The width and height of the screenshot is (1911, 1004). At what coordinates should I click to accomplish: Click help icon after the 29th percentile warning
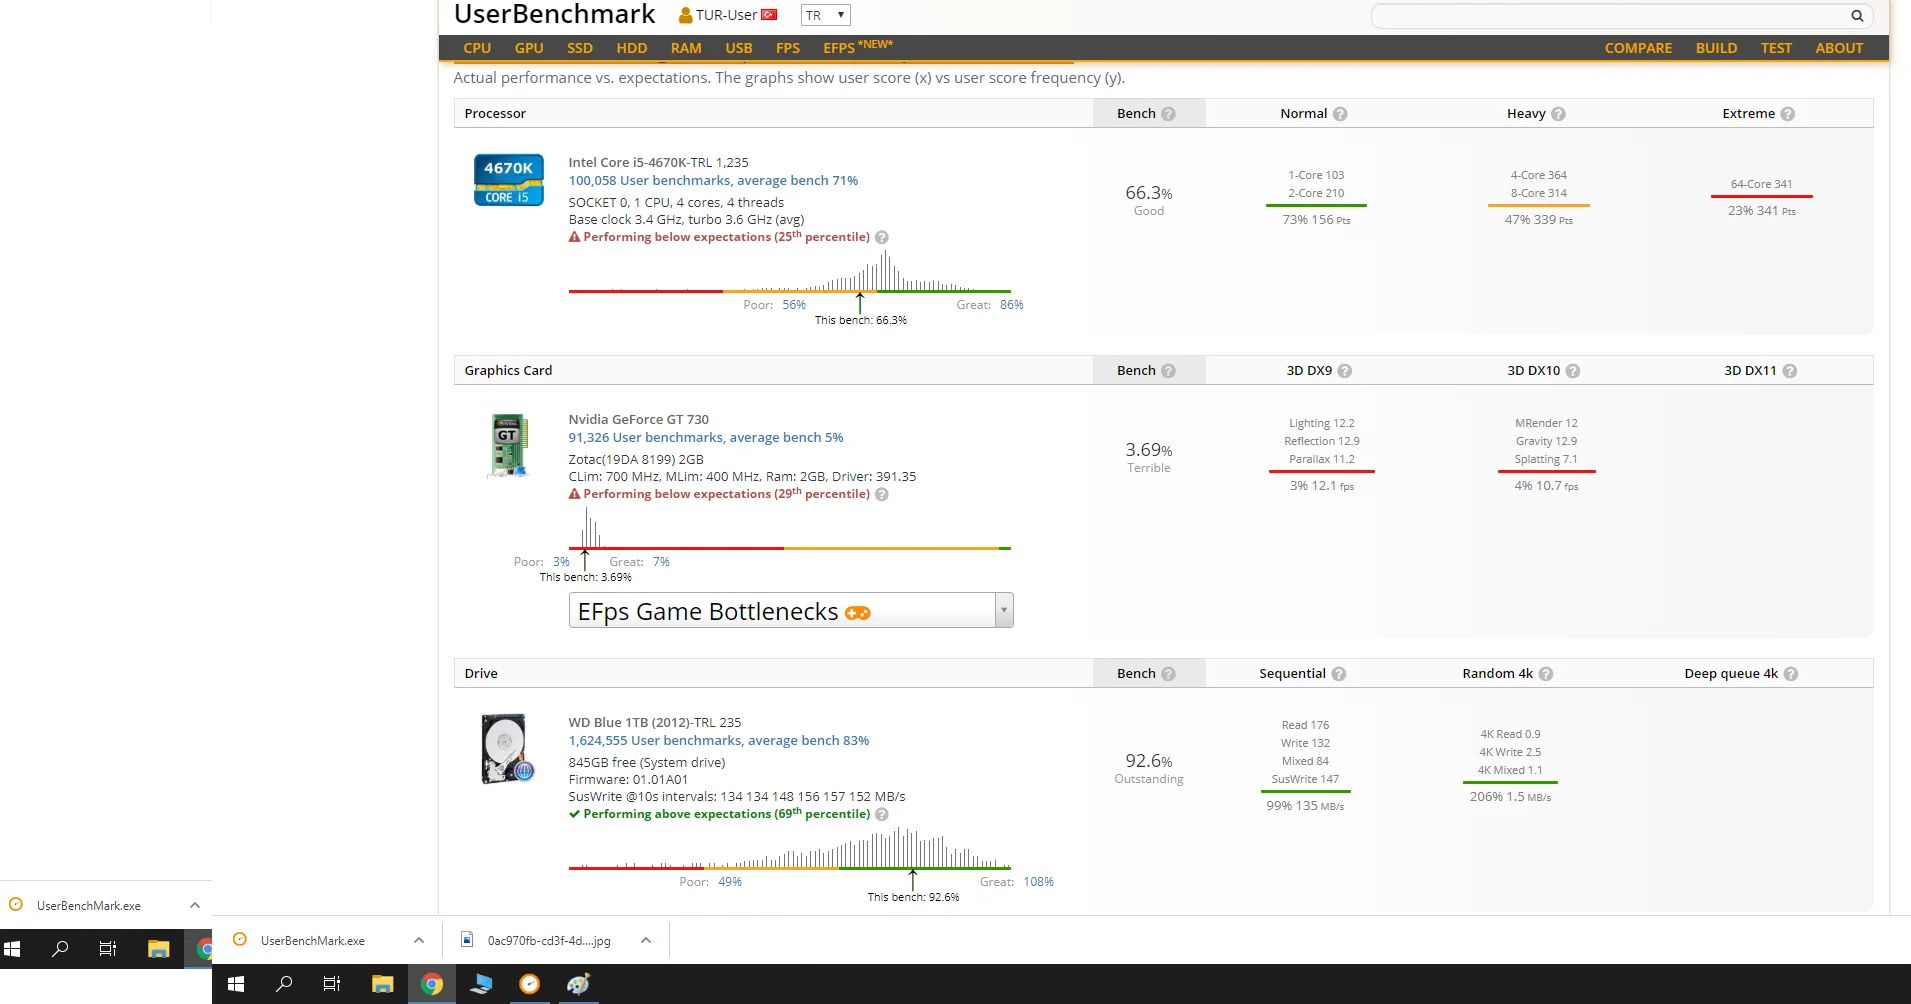tap(882, 495)
